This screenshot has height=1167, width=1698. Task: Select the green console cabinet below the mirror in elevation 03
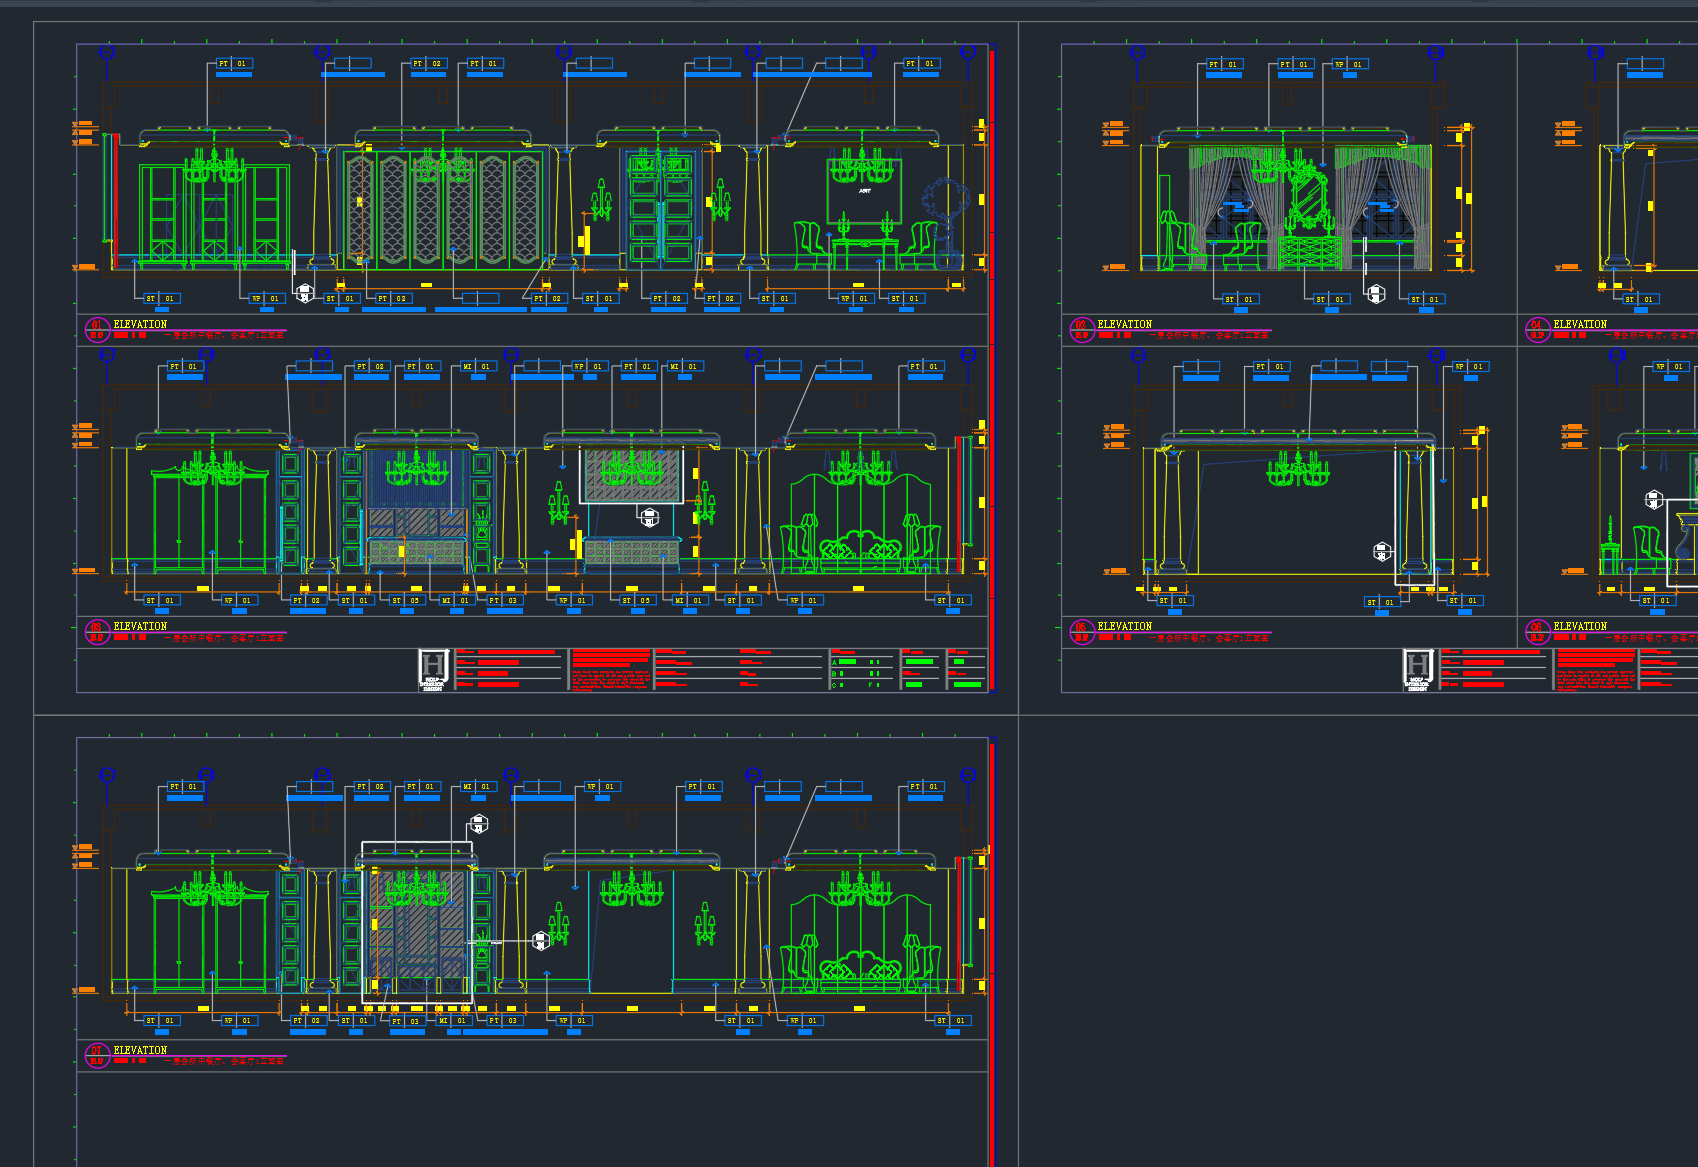1309,253
